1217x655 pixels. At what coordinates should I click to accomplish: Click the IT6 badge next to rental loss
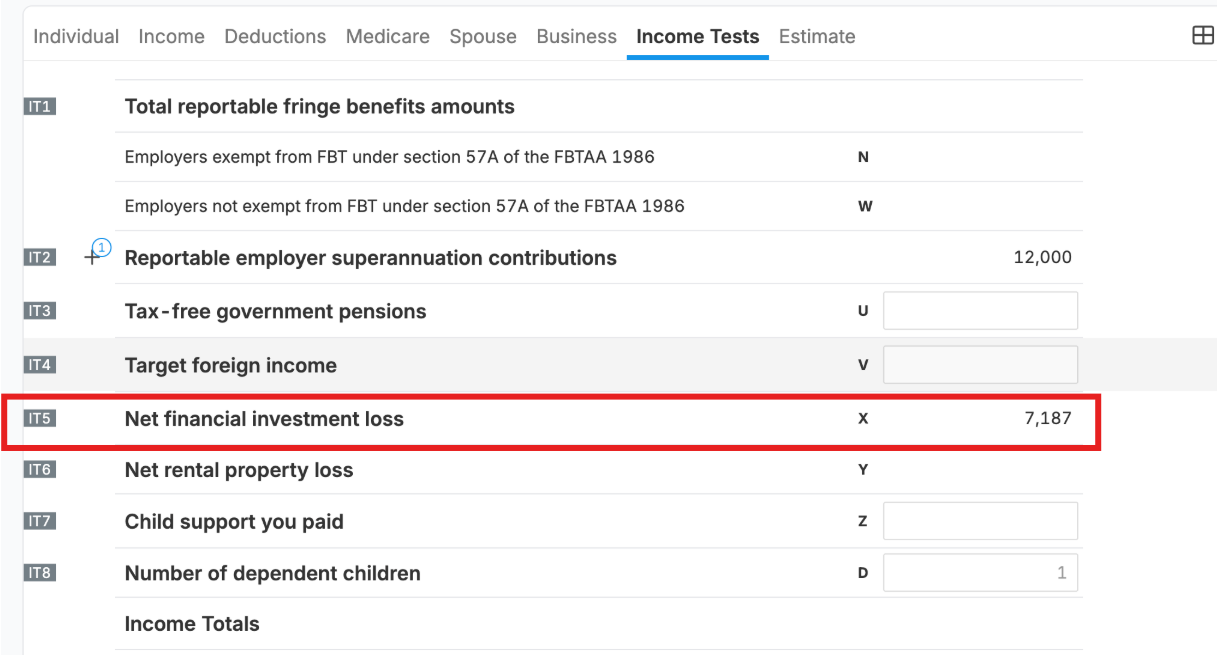point(40,469)
